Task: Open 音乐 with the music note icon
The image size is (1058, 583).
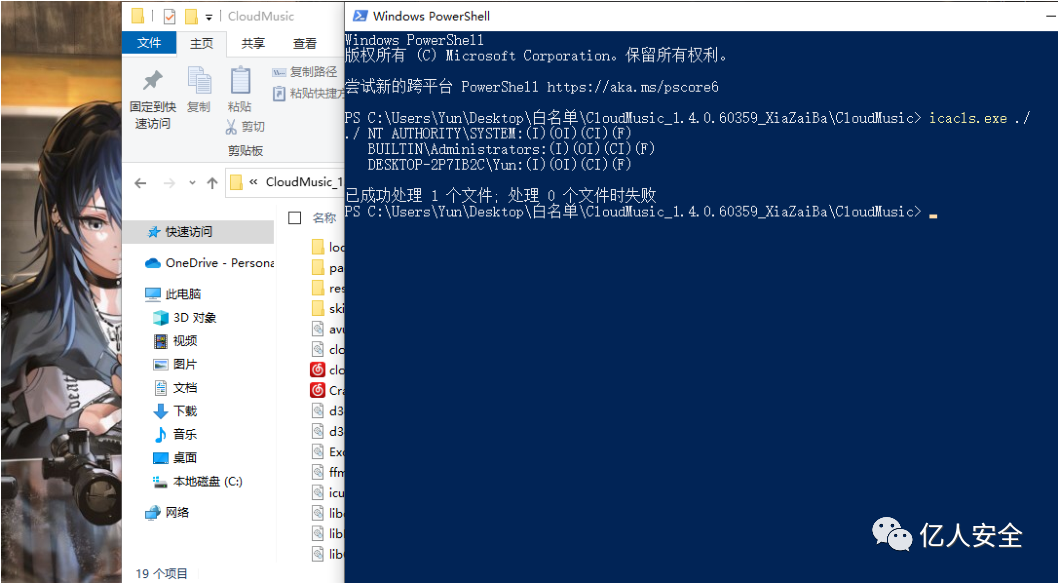Action: click(x=161, y=434)
